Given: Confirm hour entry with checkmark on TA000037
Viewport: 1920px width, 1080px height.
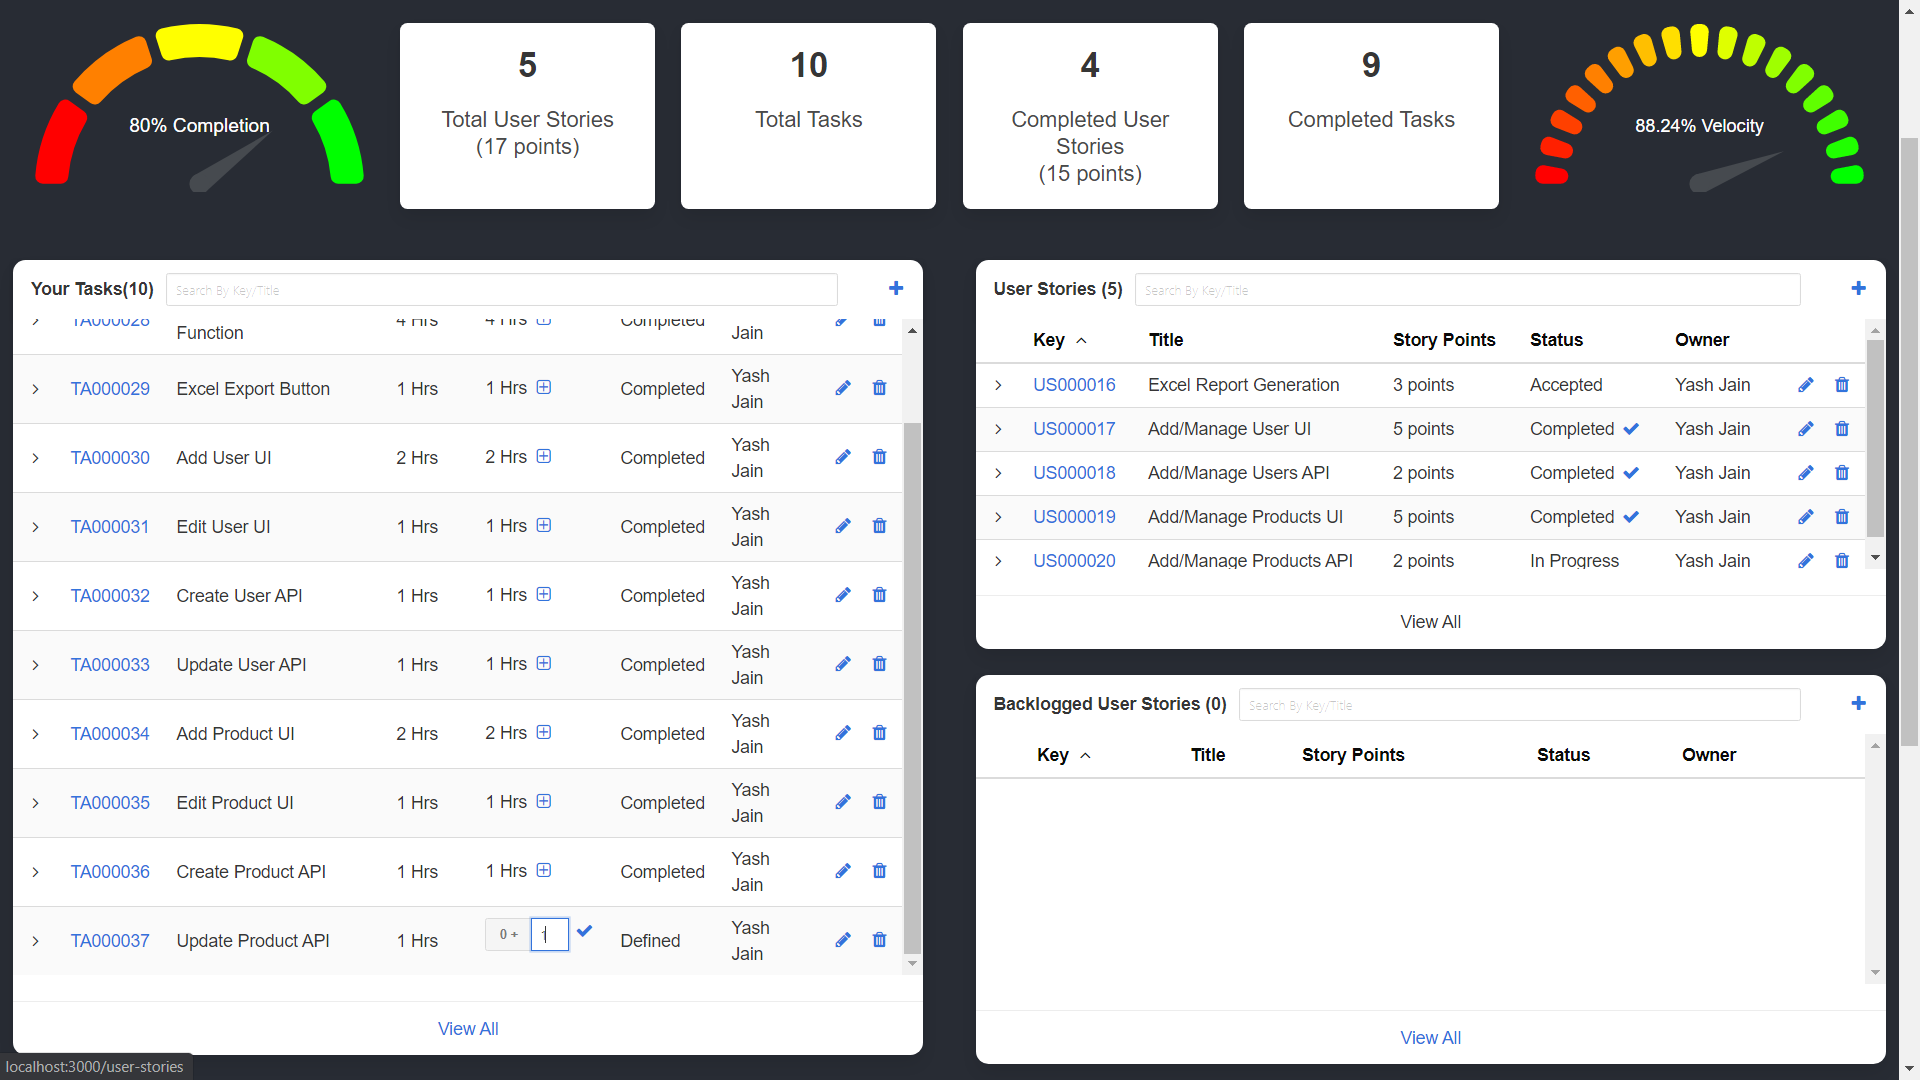Looking at the screenshot, I should (585, 931).
